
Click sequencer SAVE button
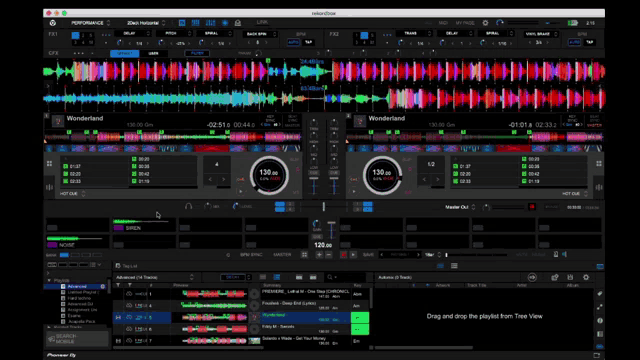point(368,255)
